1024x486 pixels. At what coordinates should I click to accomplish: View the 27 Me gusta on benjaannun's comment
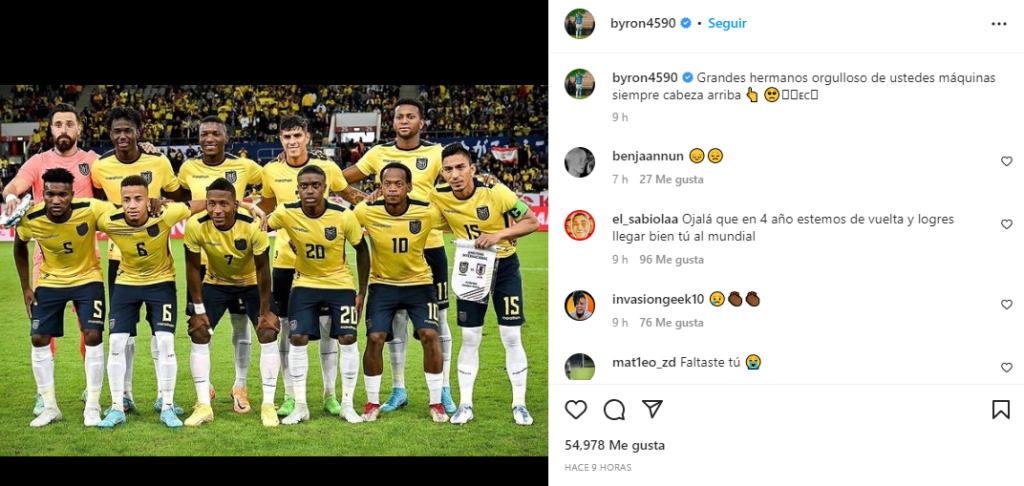(x=671, y=179)
